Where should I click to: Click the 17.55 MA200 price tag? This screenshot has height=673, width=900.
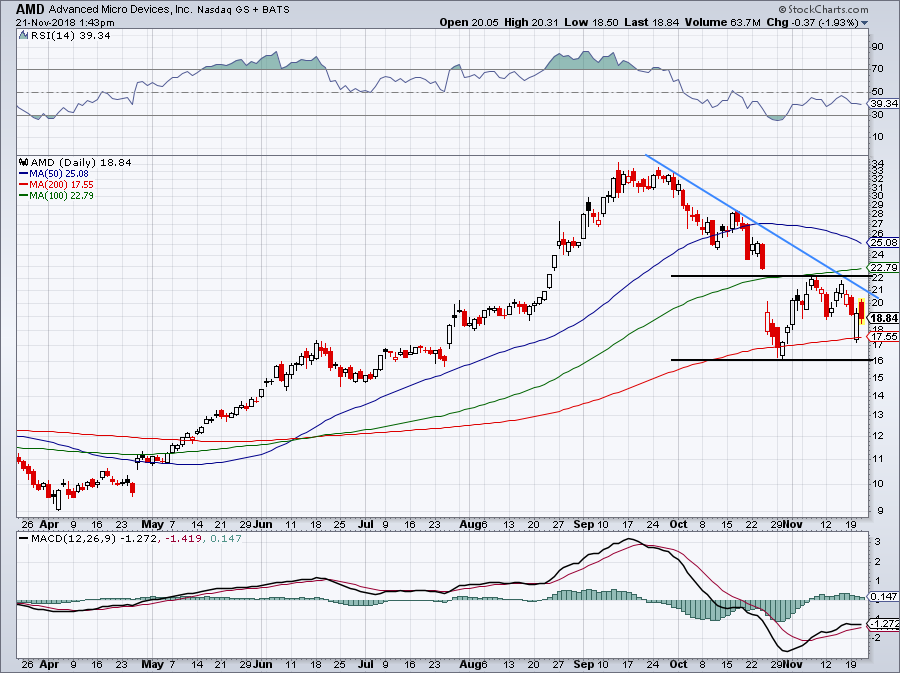884,336
